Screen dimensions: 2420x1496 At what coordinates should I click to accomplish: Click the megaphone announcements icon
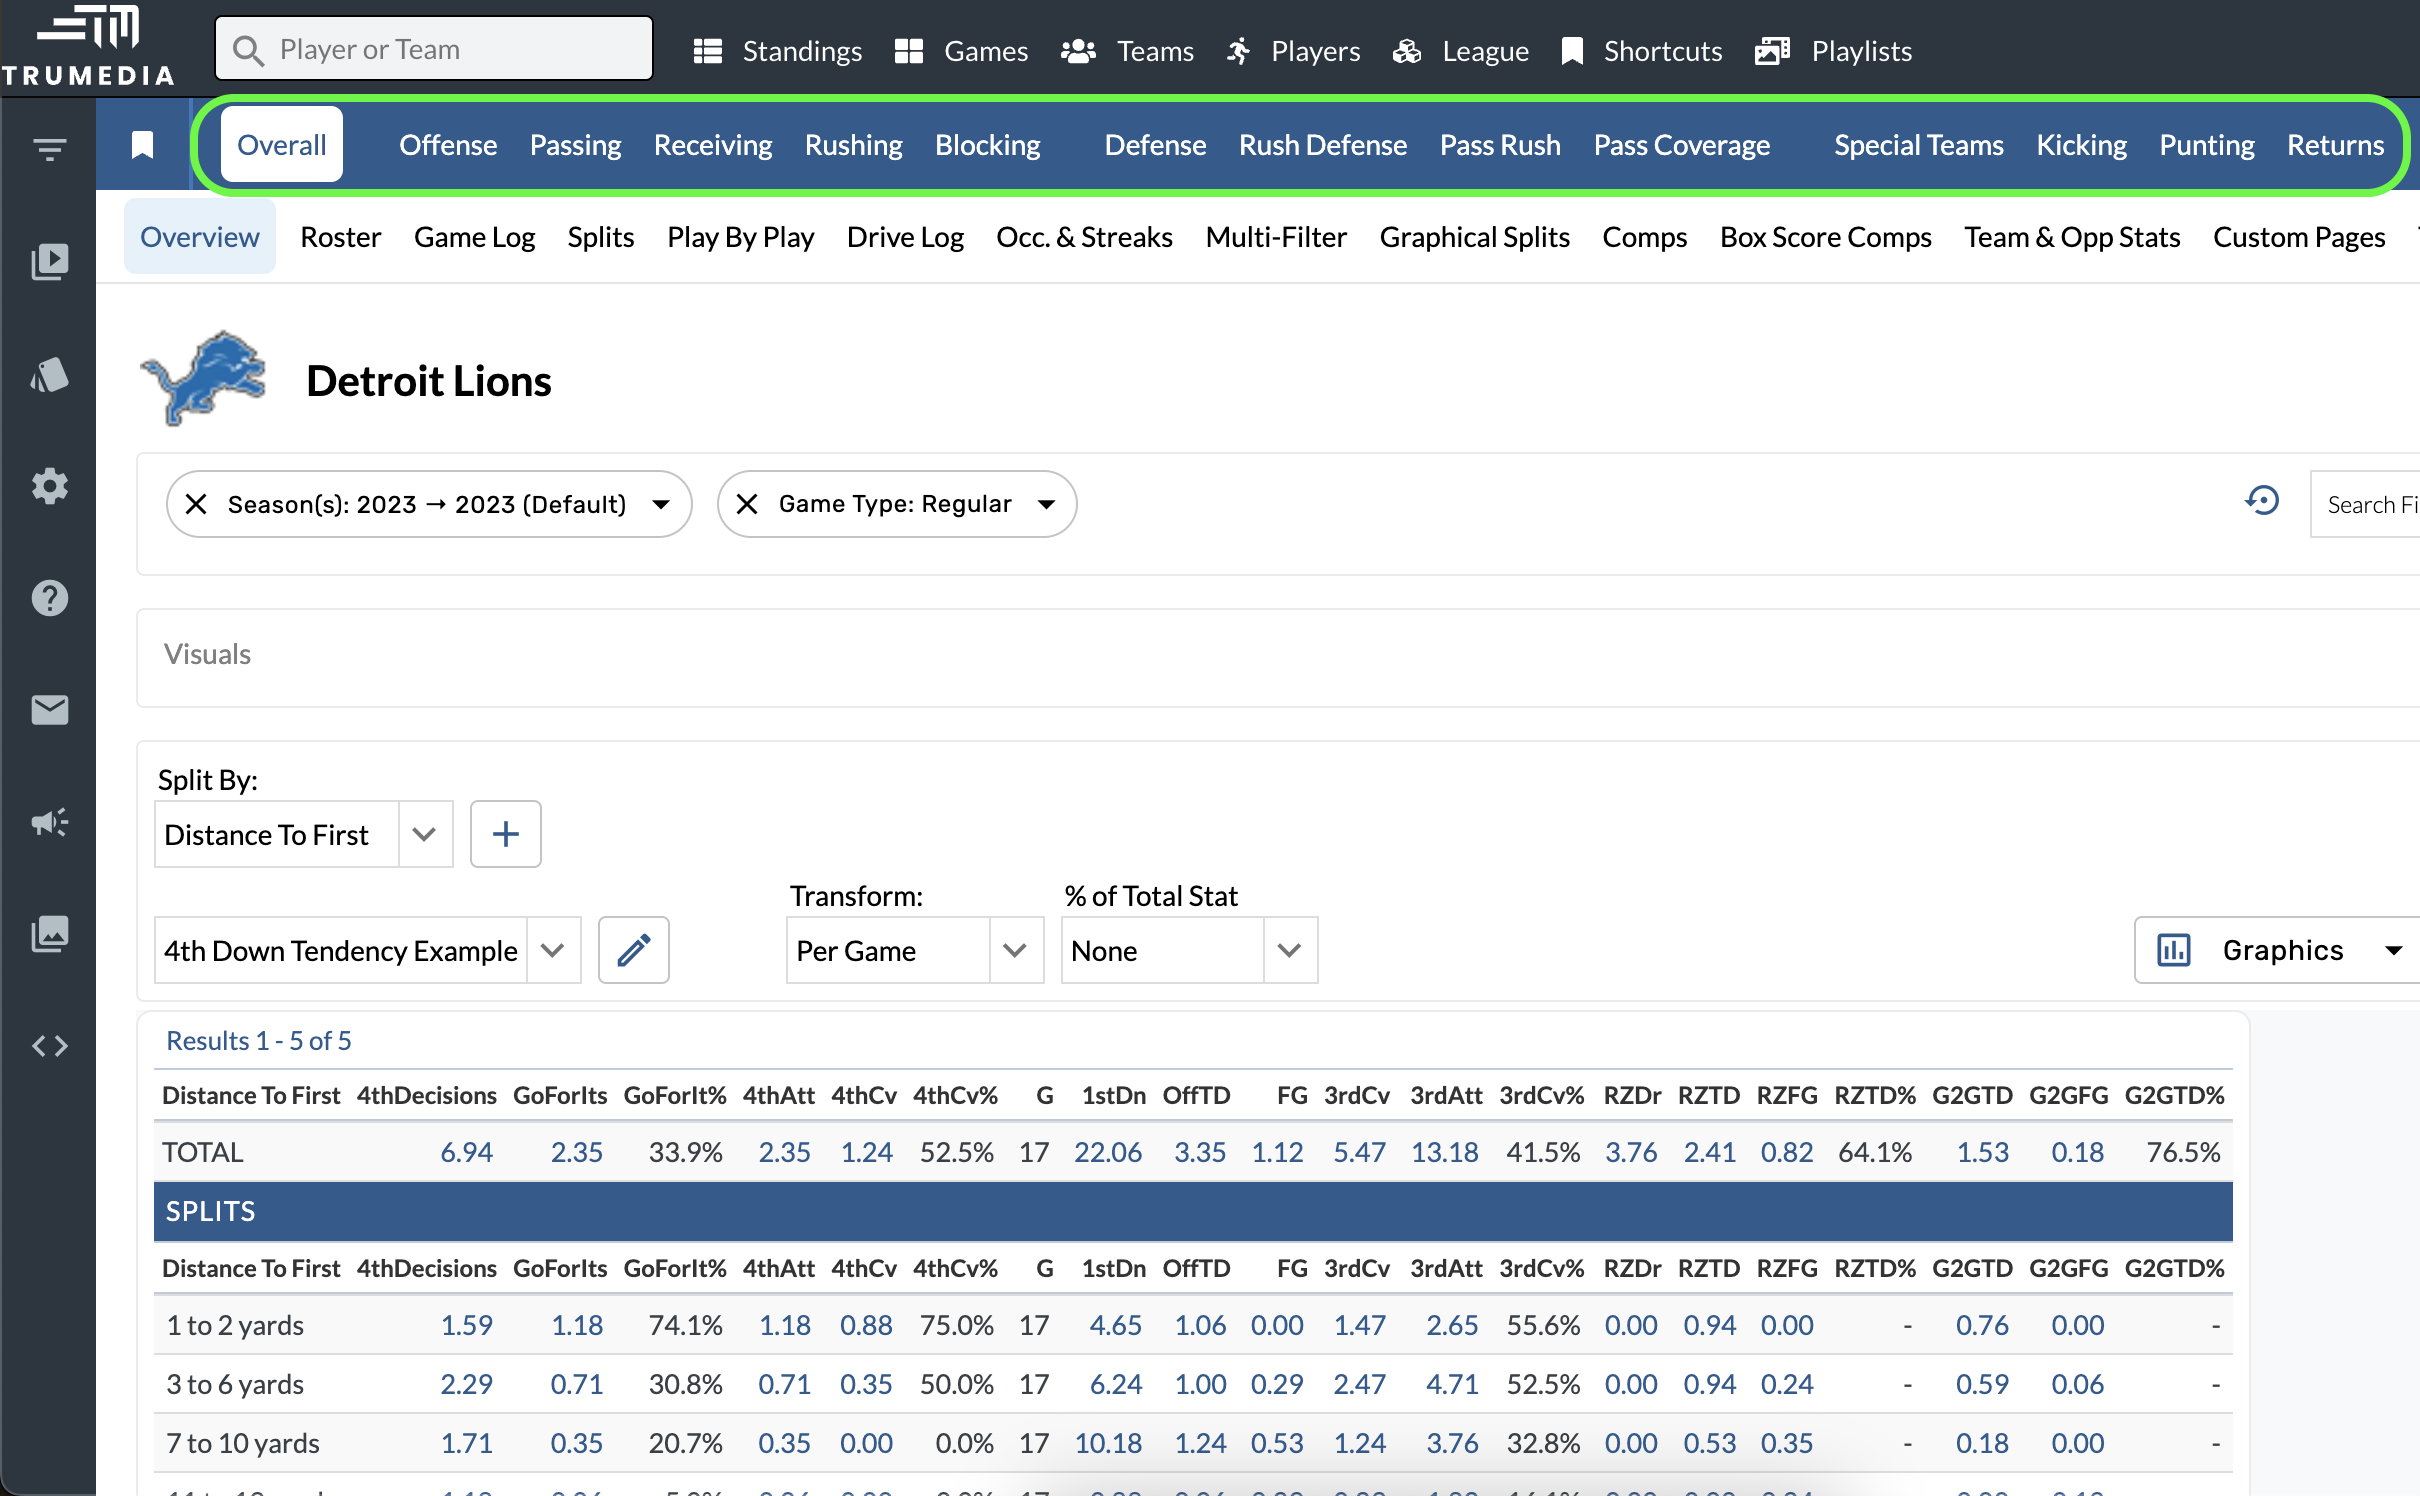49,822
